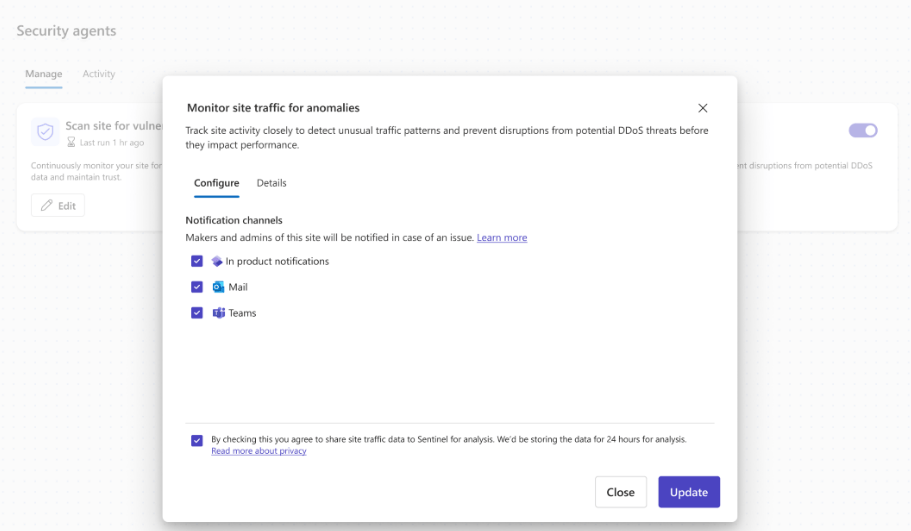The height and width of the screenshot is (531, 911).
Task: Click the Close button
Action: (x=620, y=492)
